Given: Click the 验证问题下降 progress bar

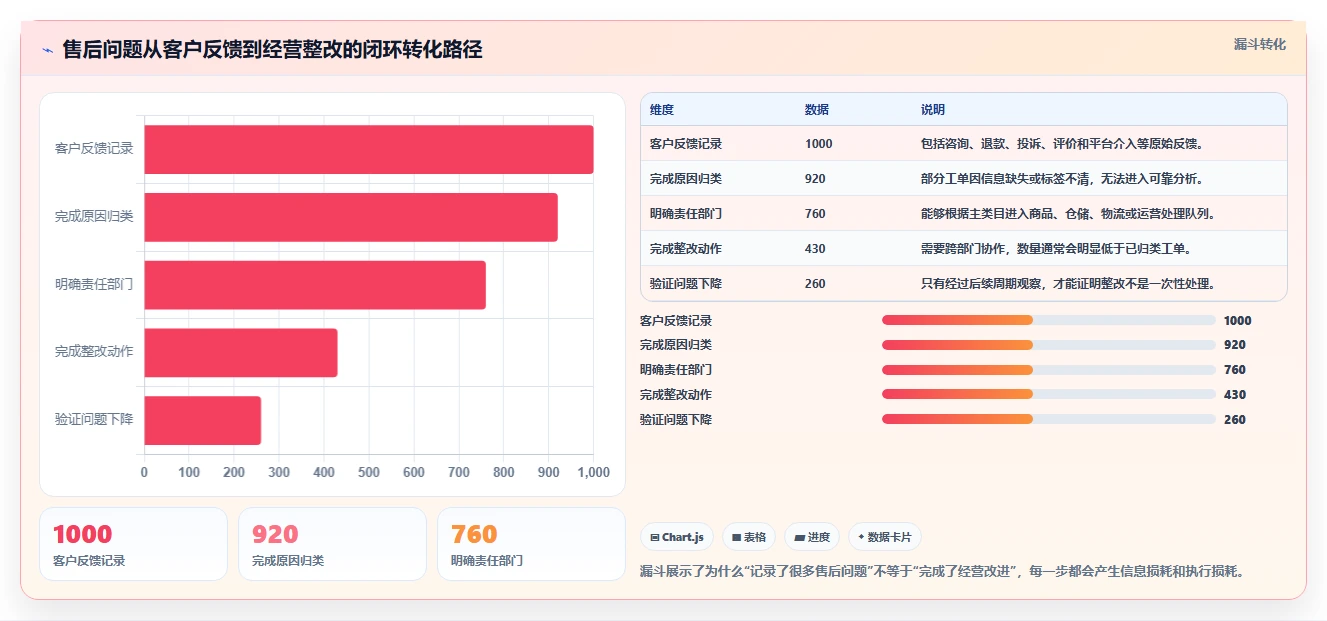Looking at the screenshot, I should tap(1049, 420).
